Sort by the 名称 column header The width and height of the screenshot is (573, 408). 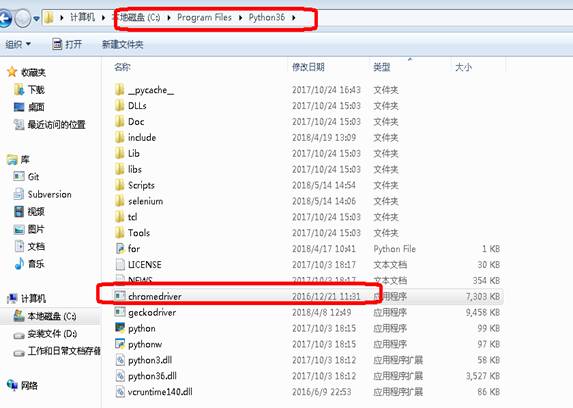(x=122, y=67)
